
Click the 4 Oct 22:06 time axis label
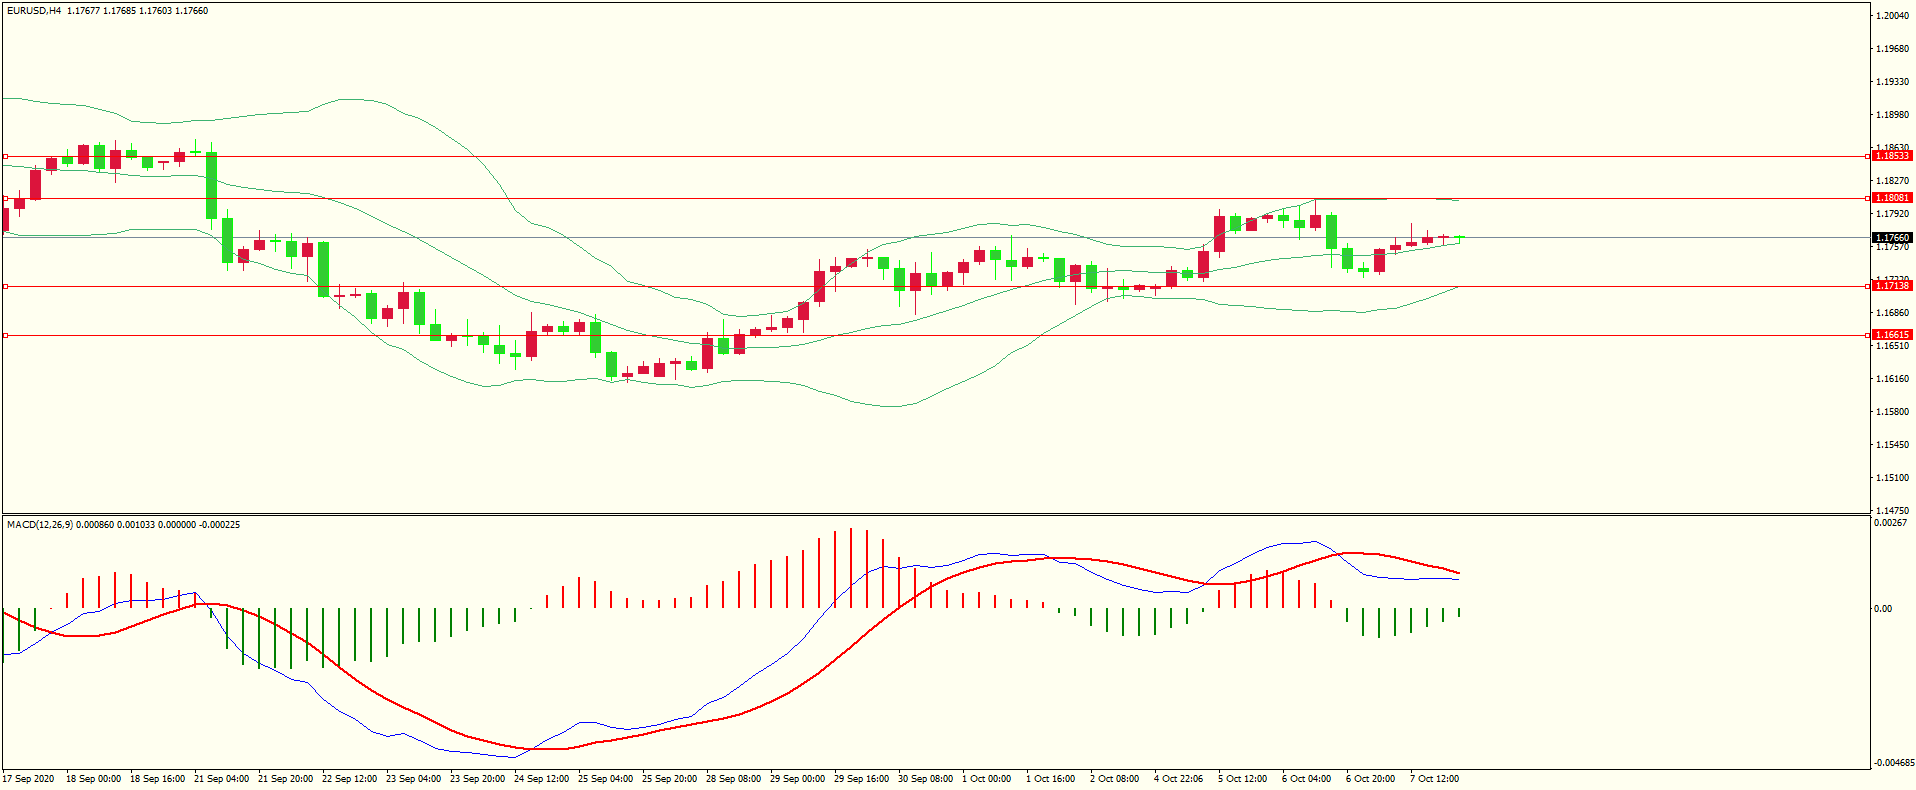pos(1179,779)
